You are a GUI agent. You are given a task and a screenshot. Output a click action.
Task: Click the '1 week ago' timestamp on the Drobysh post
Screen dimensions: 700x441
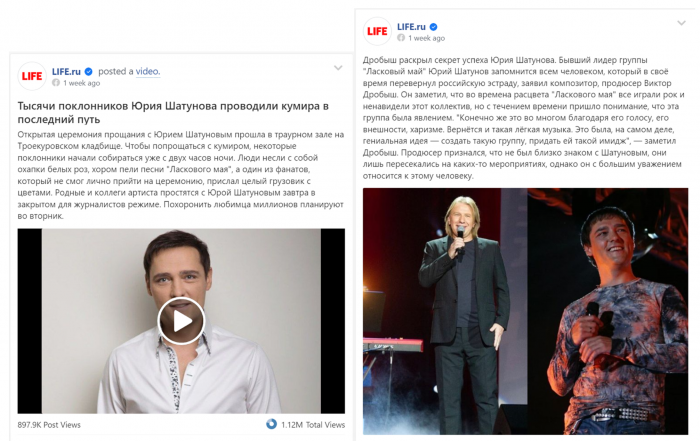tap(426, 38)
